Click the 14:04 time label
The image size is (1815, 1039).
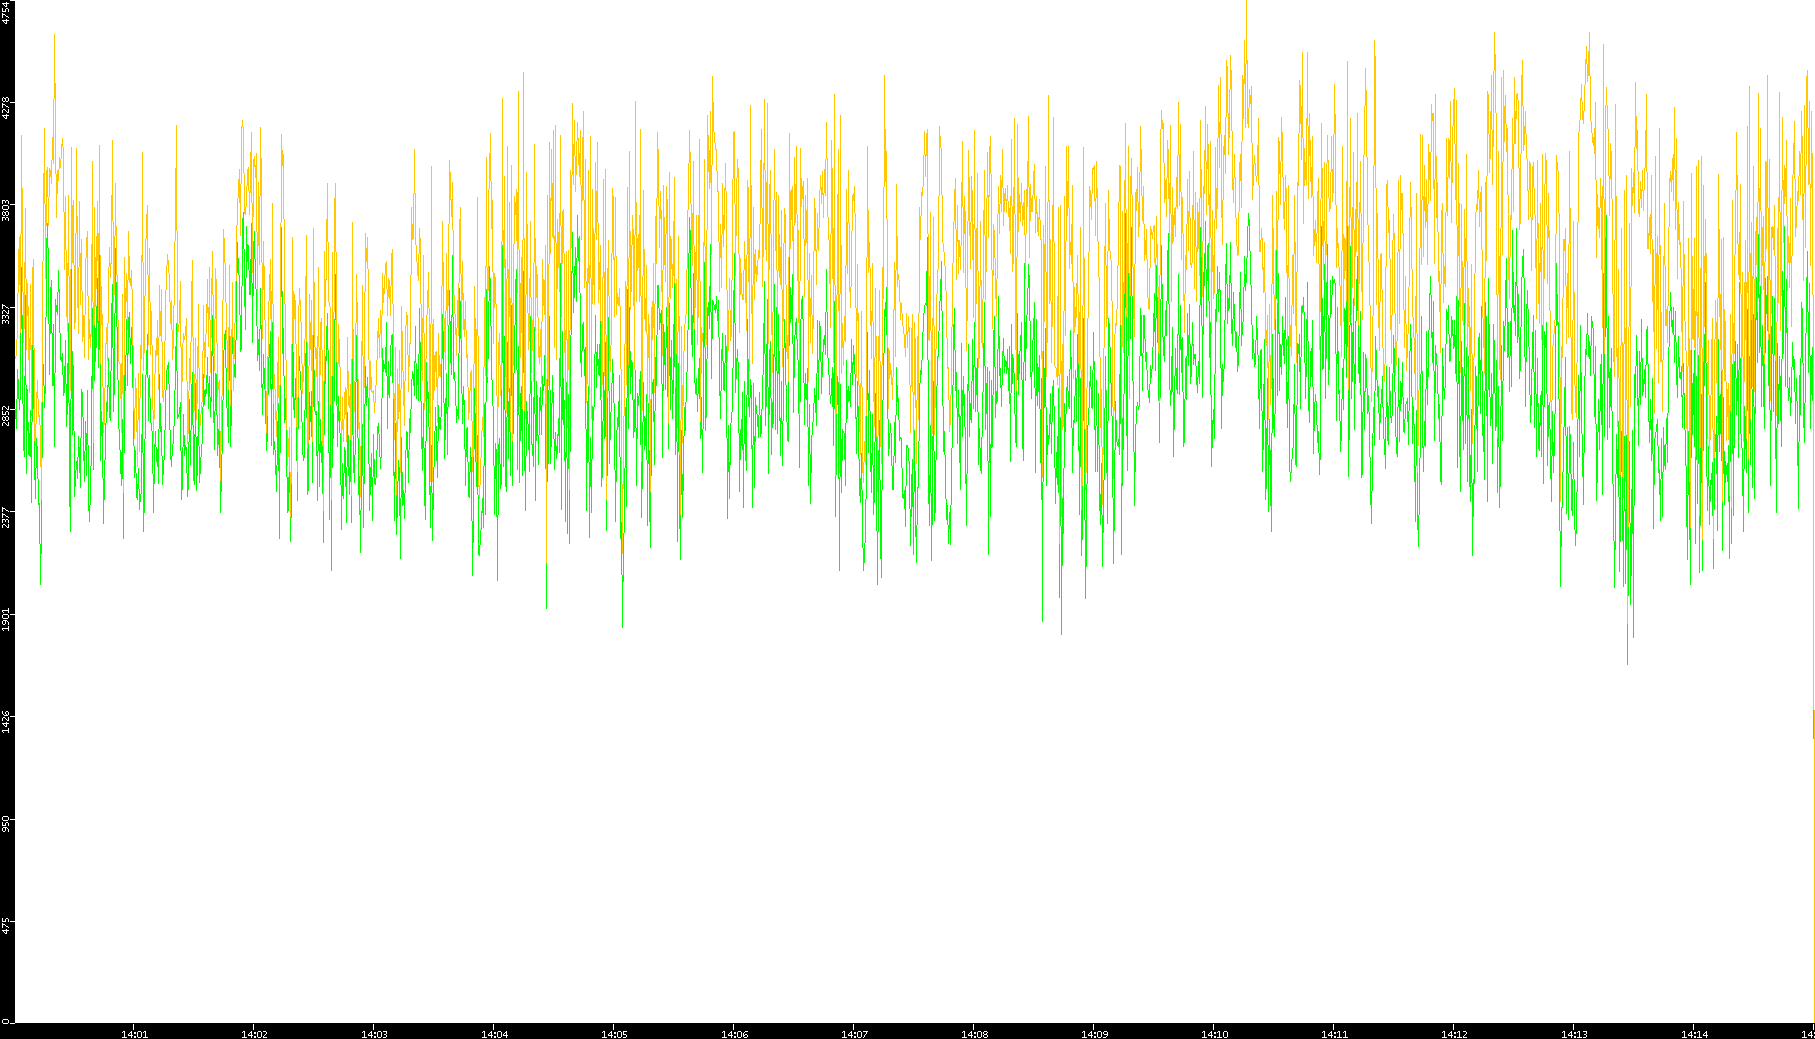[494, 1034]
